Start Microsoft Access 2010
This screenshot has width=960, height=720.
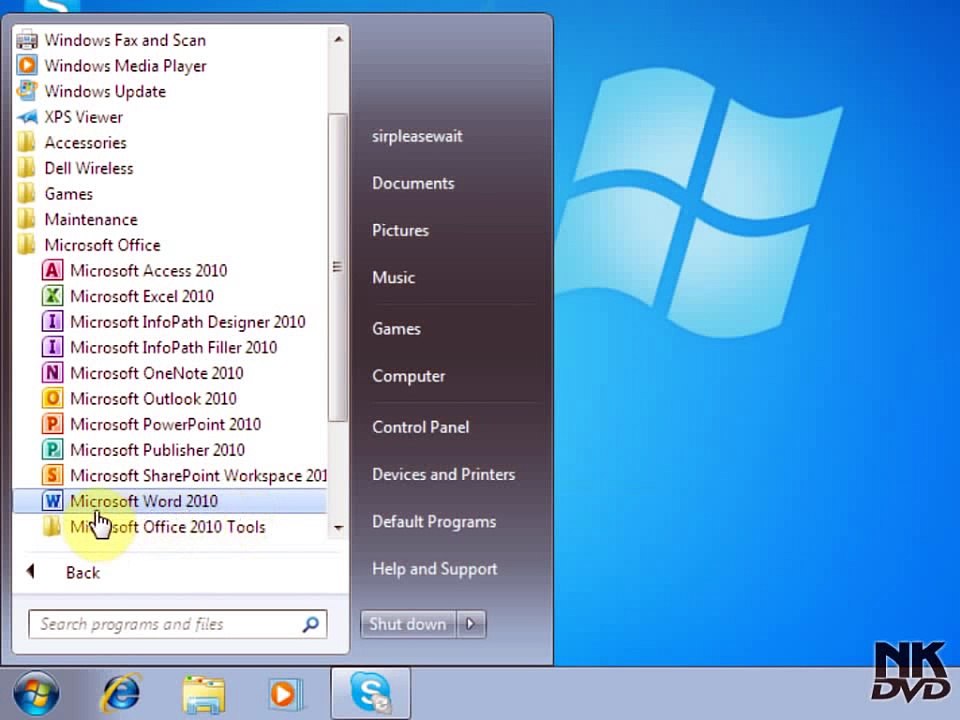(170, 271)
